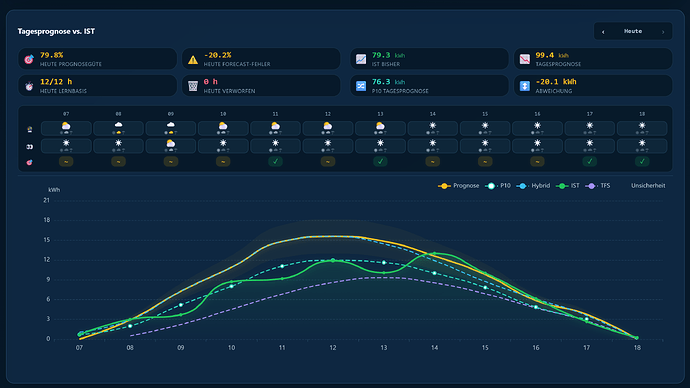
Task: Click the yellow tilde badge under hour 07
Action: point(66,161)
